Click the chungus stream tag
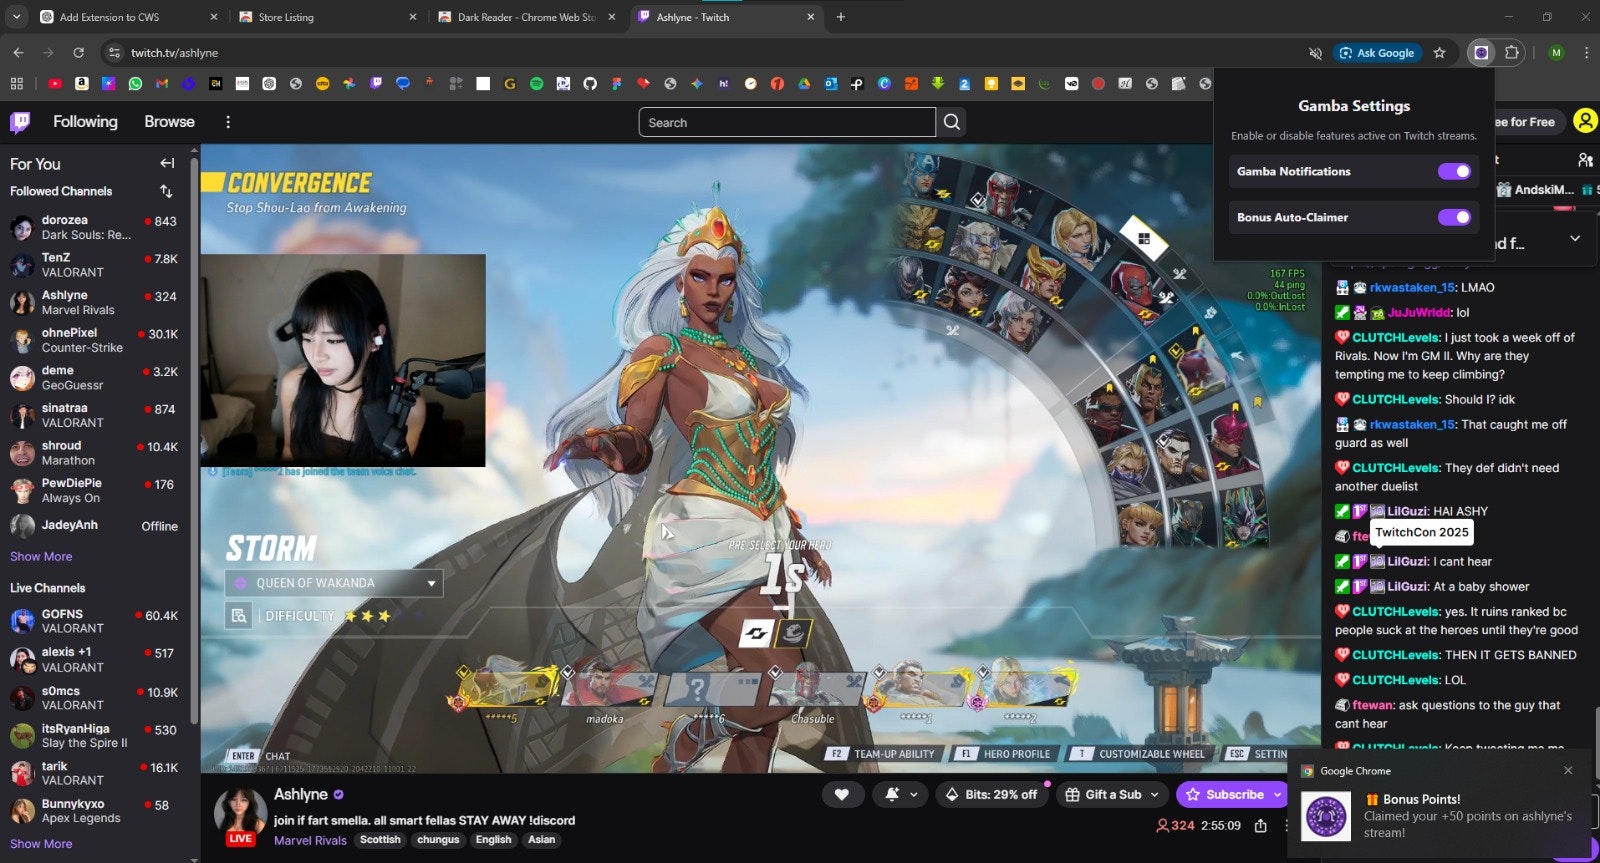1600x863 pixels. pyautogui.click(x=438, y=840)
